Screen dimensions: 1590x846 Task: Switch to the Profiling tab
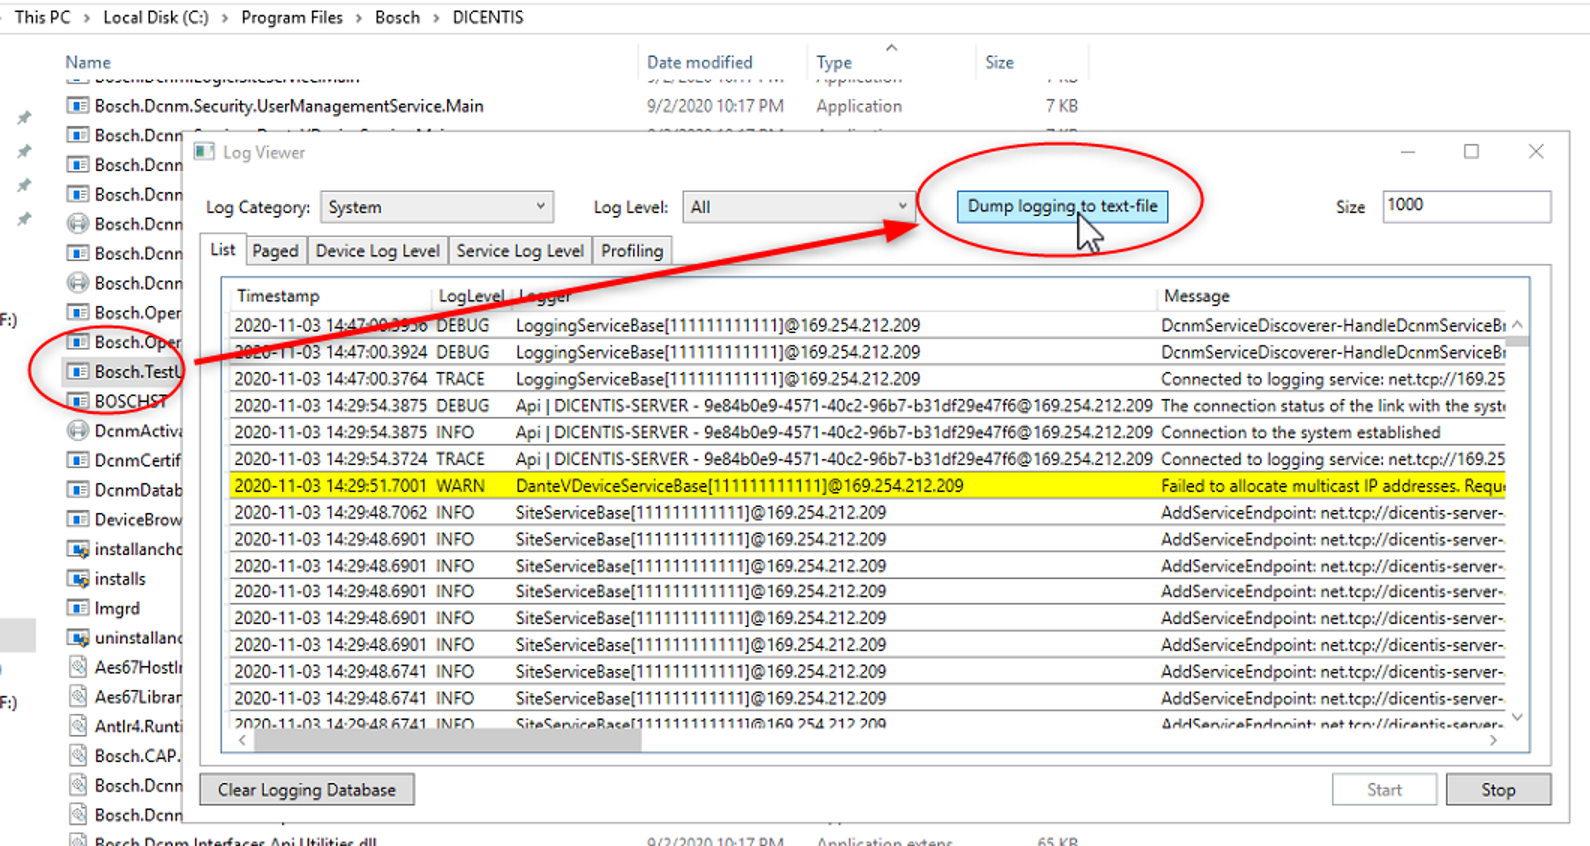coord(631,251)
